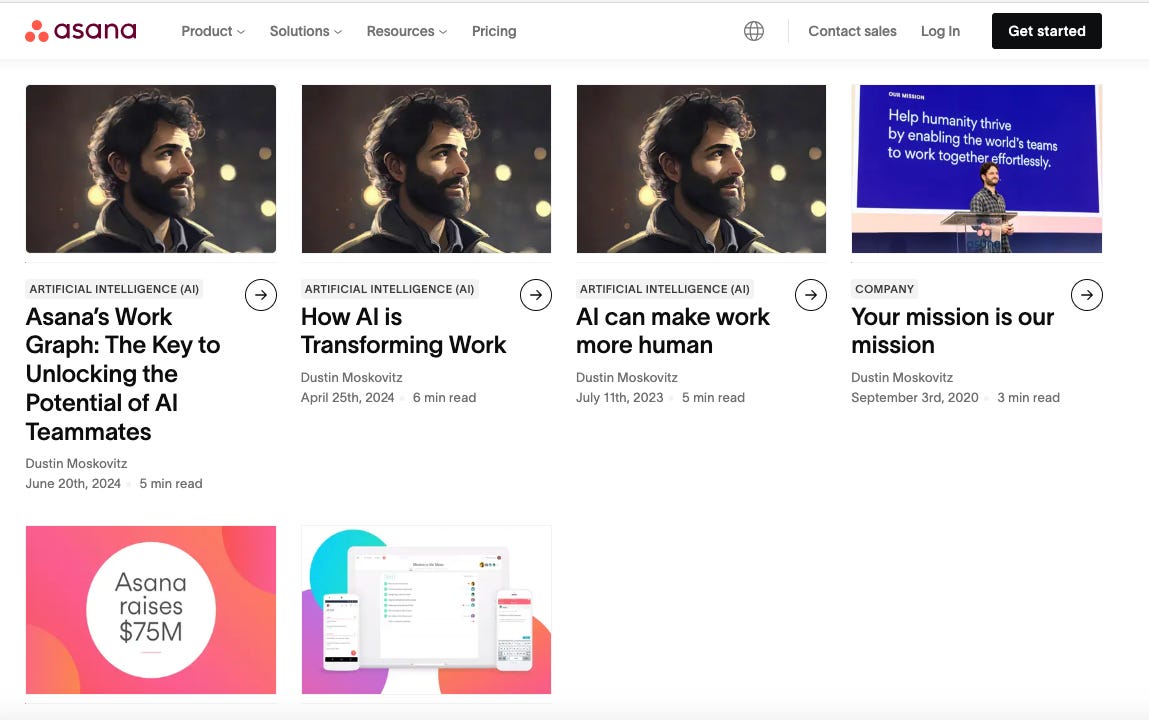Click the April 25th, 2024 date

coord(347,398)
